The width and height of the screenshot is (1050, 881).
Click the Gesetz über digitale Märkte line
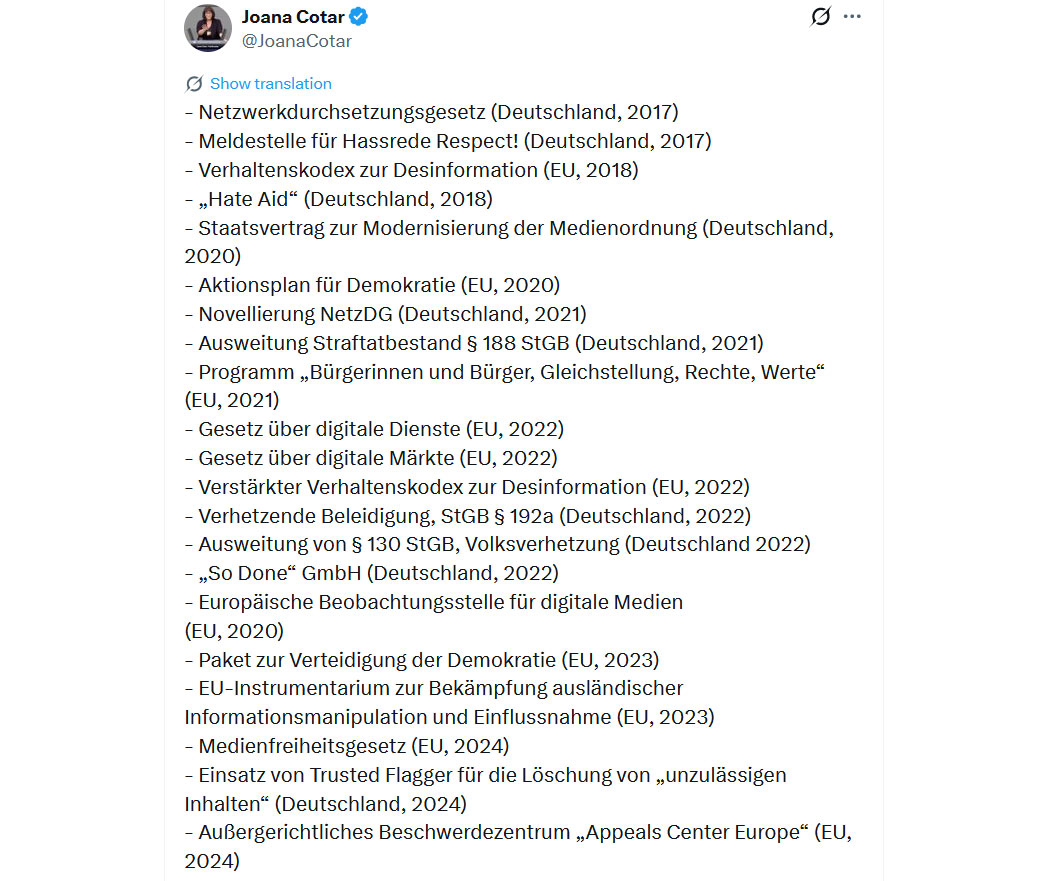(372, 458)
